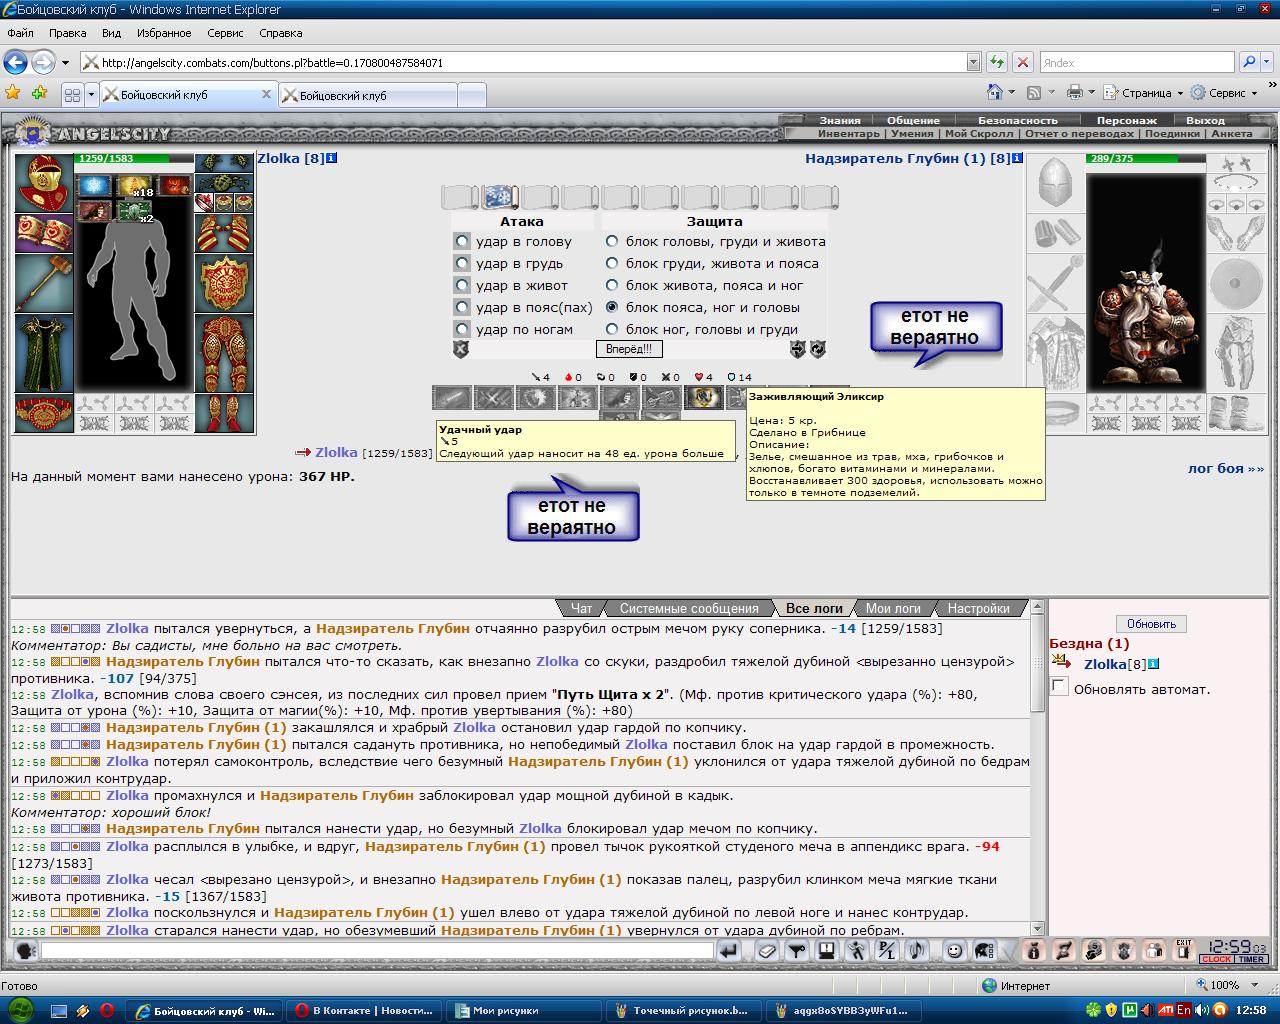The image size is (1280, 1024).
Task: Open info icon next to Надзиратель Глубин header
Action: pyautogui.click(x=1017, y=158)
